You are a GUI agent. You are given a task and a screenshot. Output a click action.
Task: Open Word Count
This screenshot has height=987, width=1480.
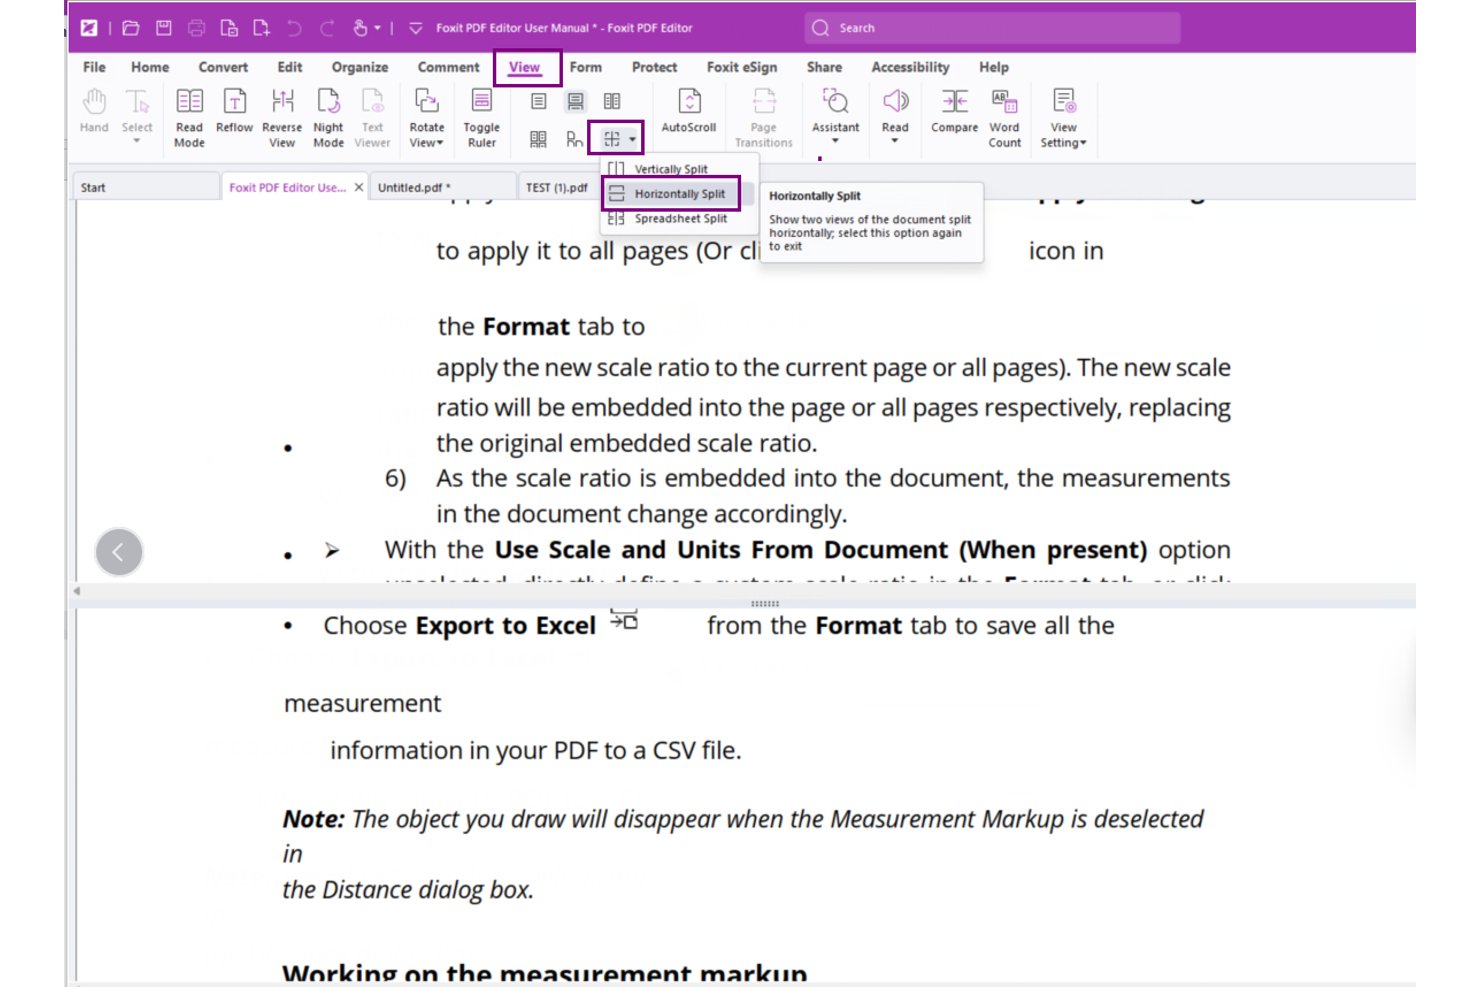[1004, 118]
